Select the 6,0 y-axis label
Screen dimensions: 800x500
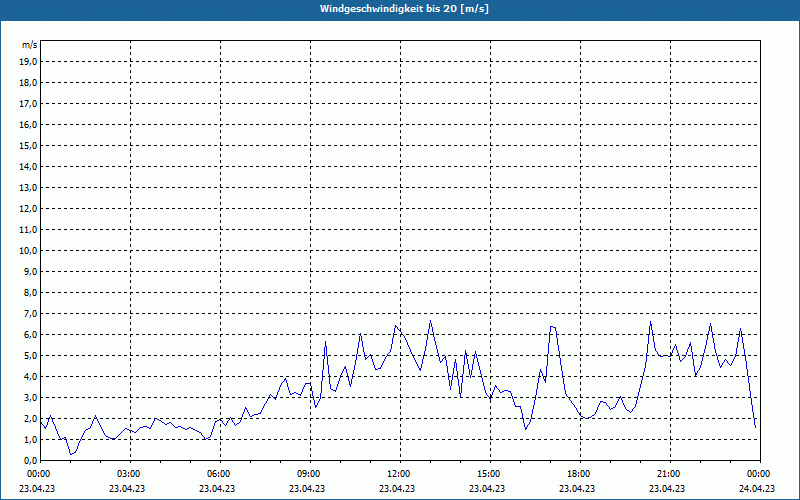pos(30,335)
